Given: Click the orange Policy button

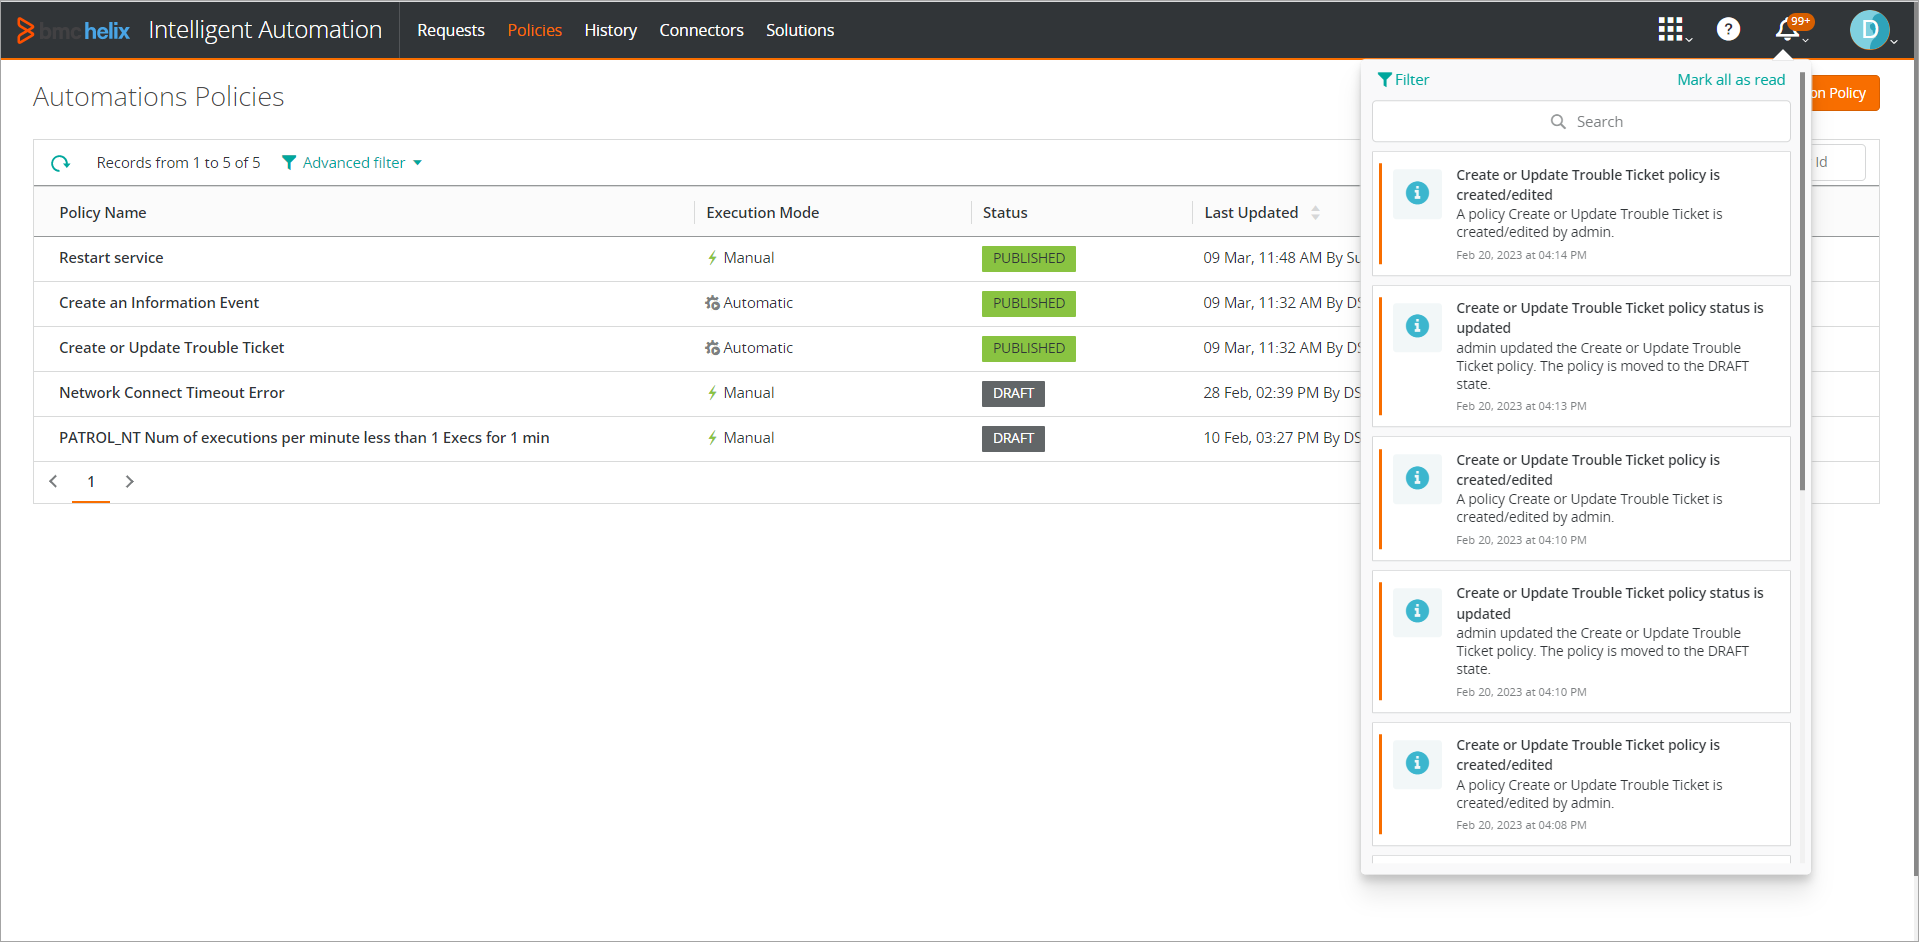Looking at the screenshot, I should tap(1846, 93).
